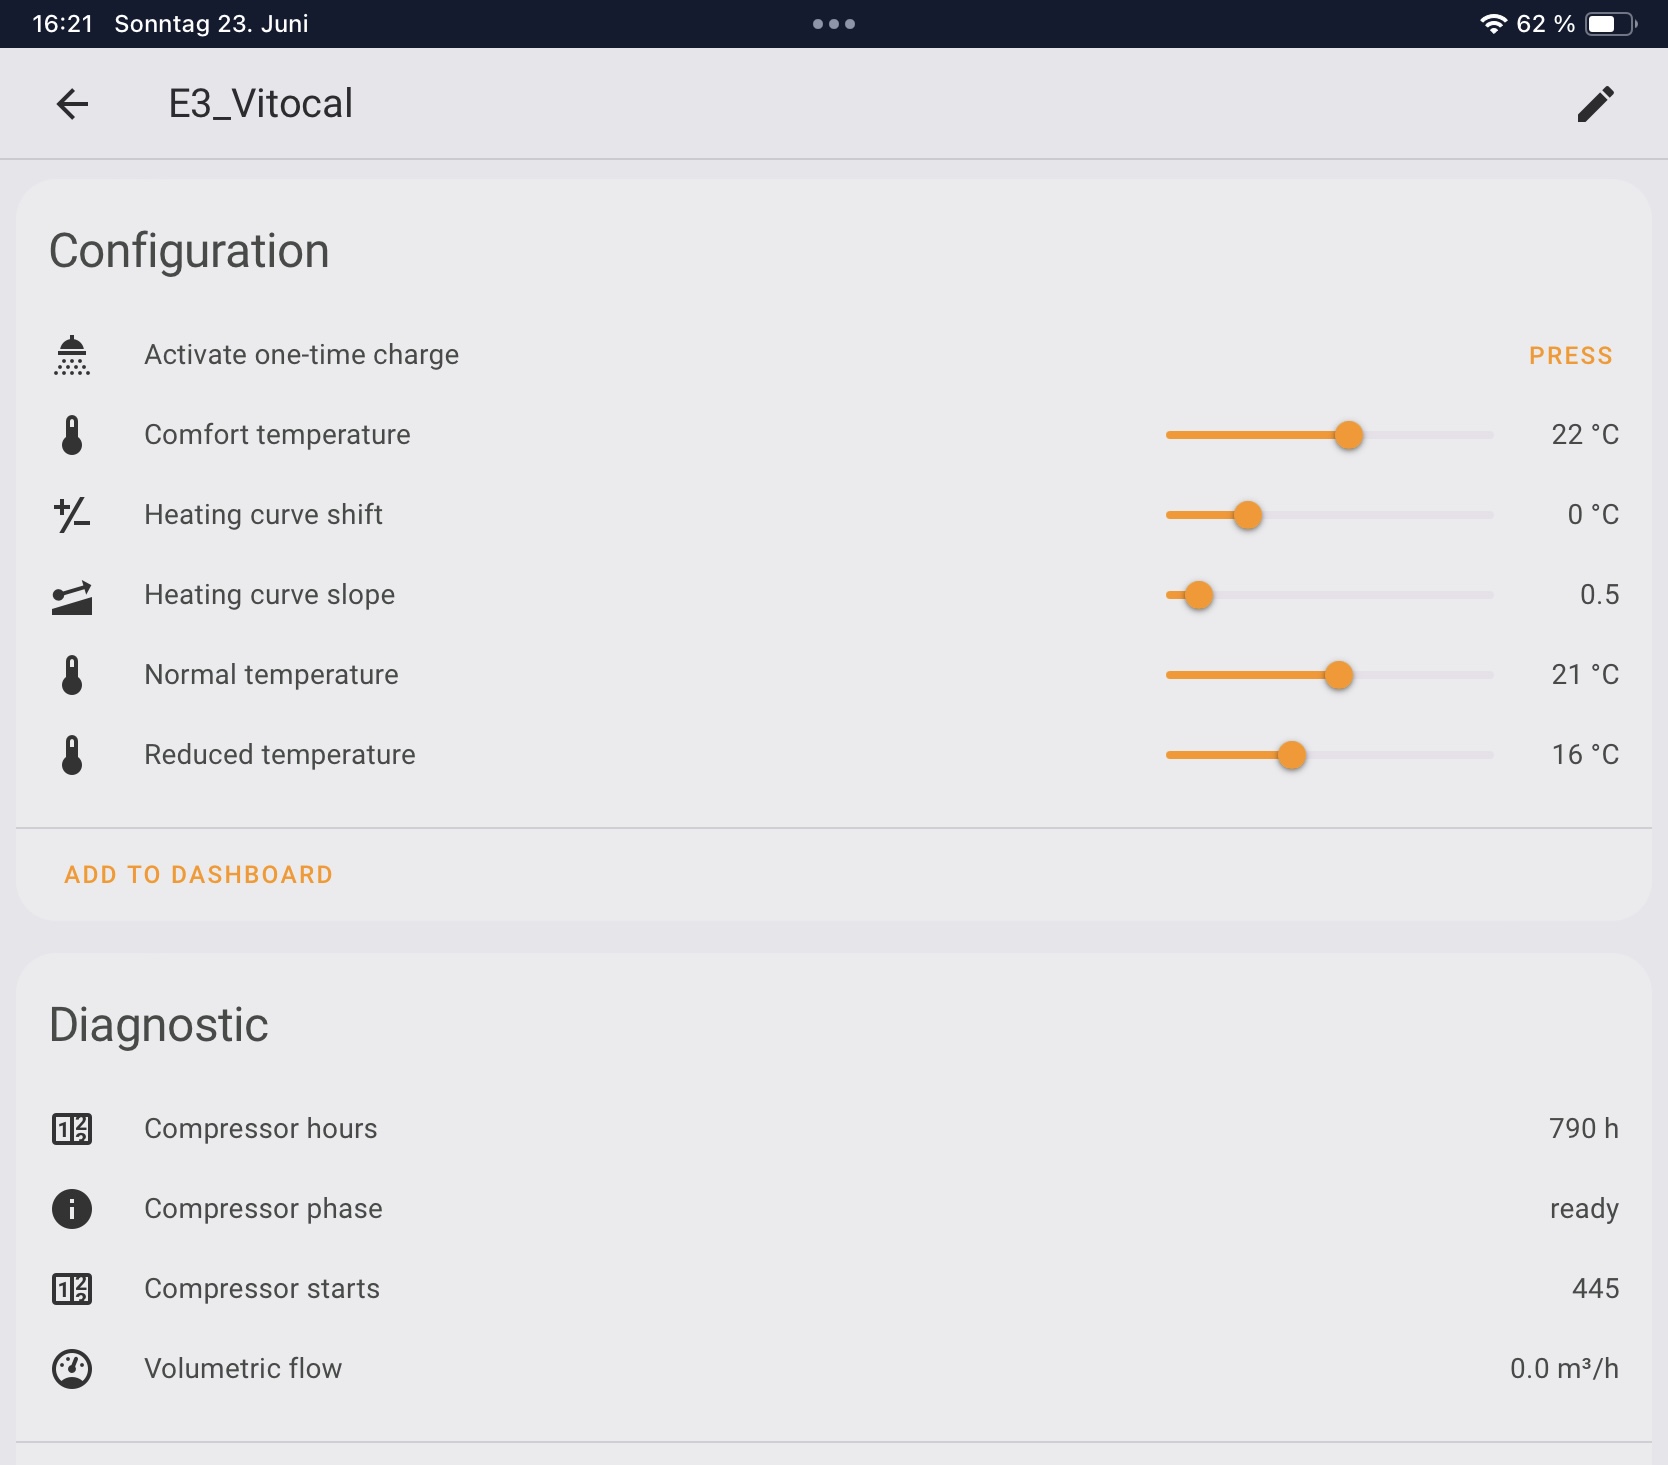Click the 0 °C curve shift value
The width and height of the screenshot is (1668, 1465).
(x=1593, y=515)
